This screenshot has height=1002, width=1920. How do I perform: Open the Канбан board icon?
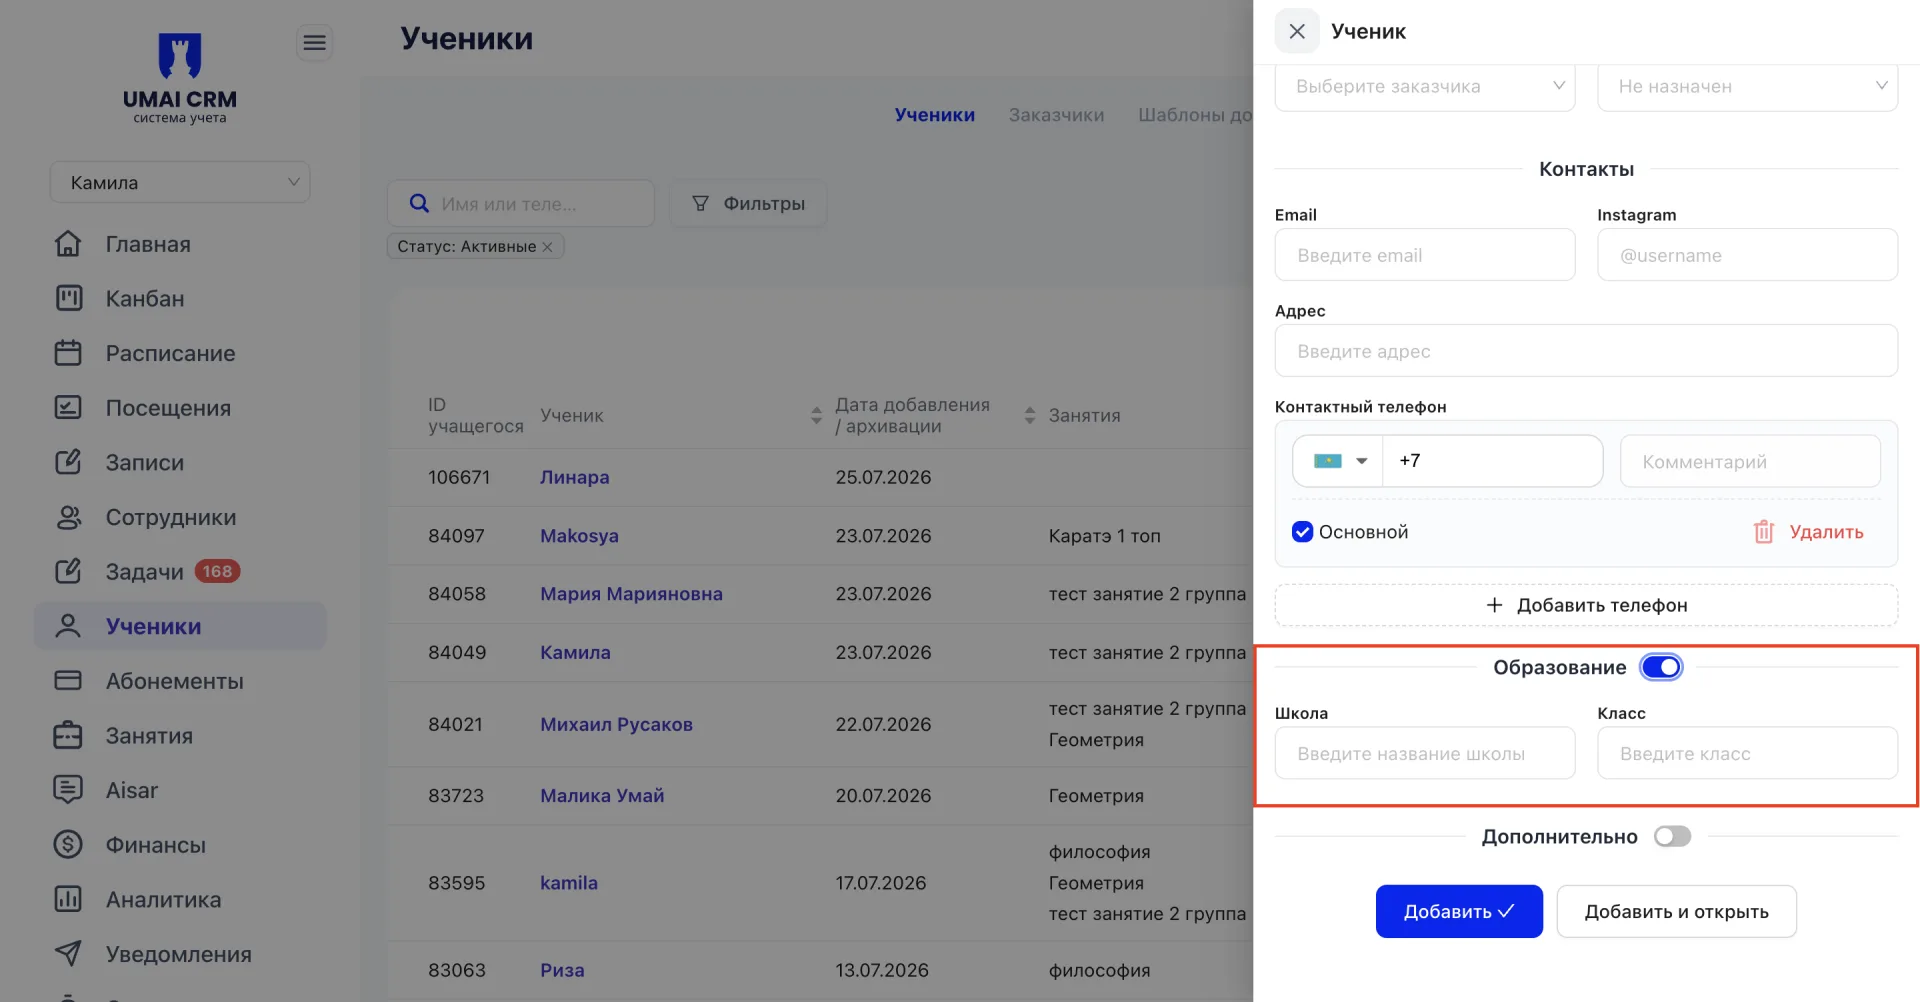pyautogui.click(x=68, y=298)
